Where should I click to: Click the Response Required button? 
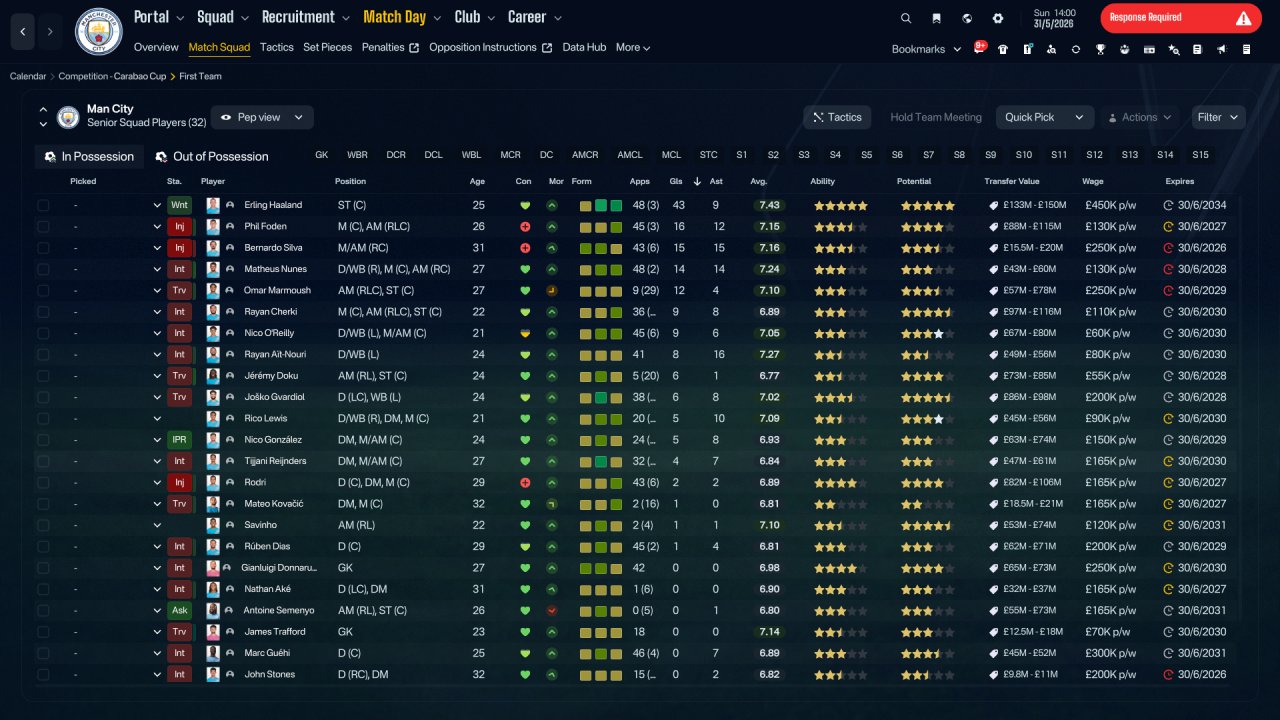pos(1181,18)
